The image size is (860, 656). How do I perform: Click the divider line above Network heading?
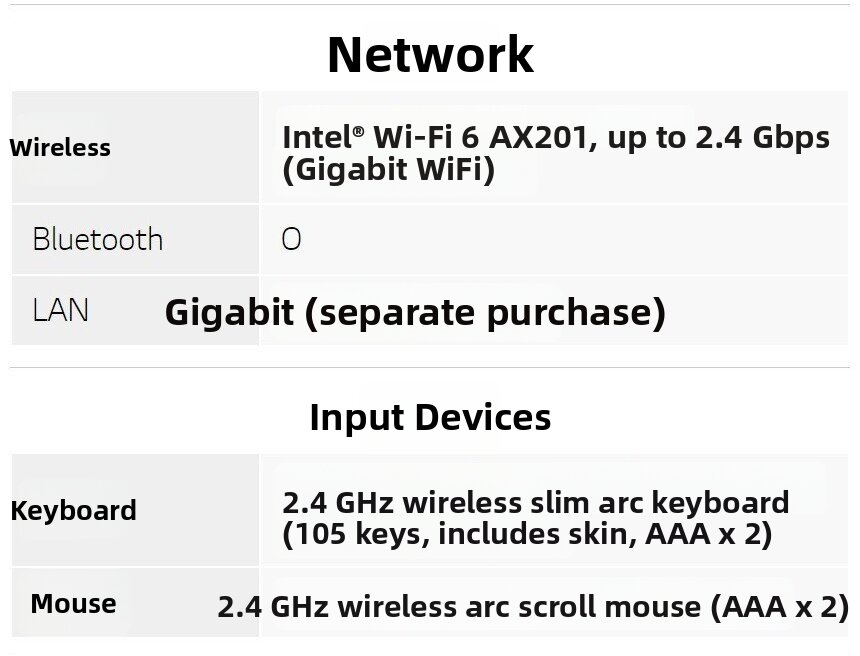tap(430, 4)
